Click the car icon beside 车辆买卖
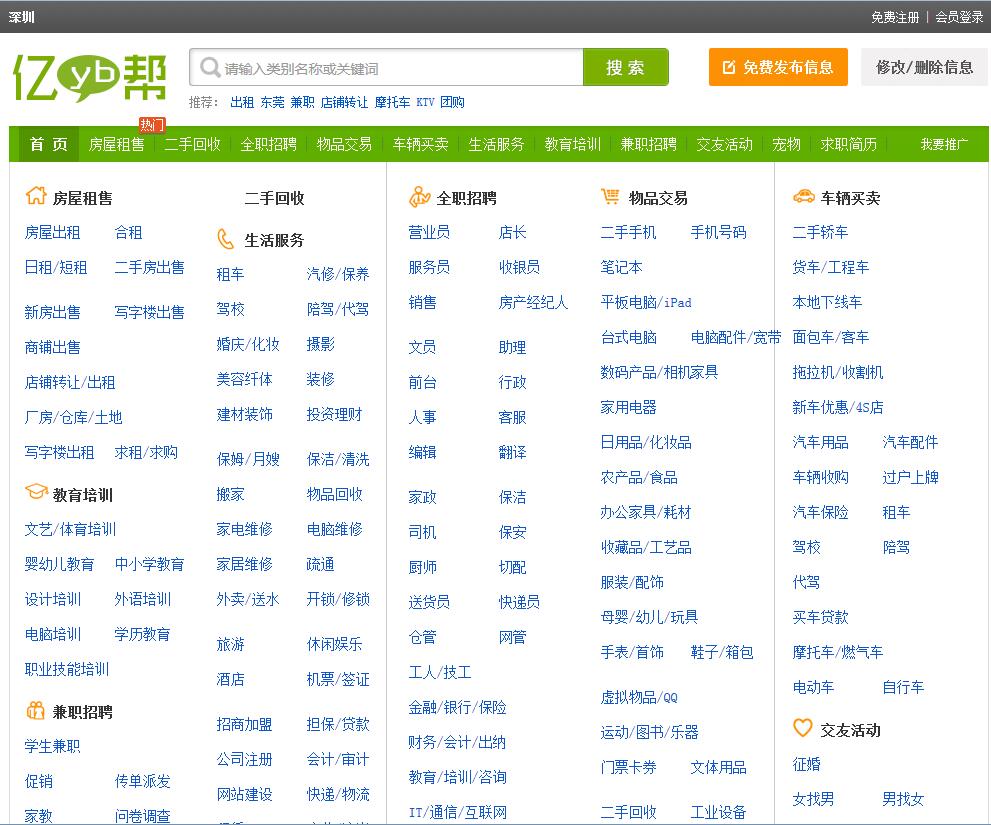The image size is (991, 825). pyautogui.click(x=803, y=197)
